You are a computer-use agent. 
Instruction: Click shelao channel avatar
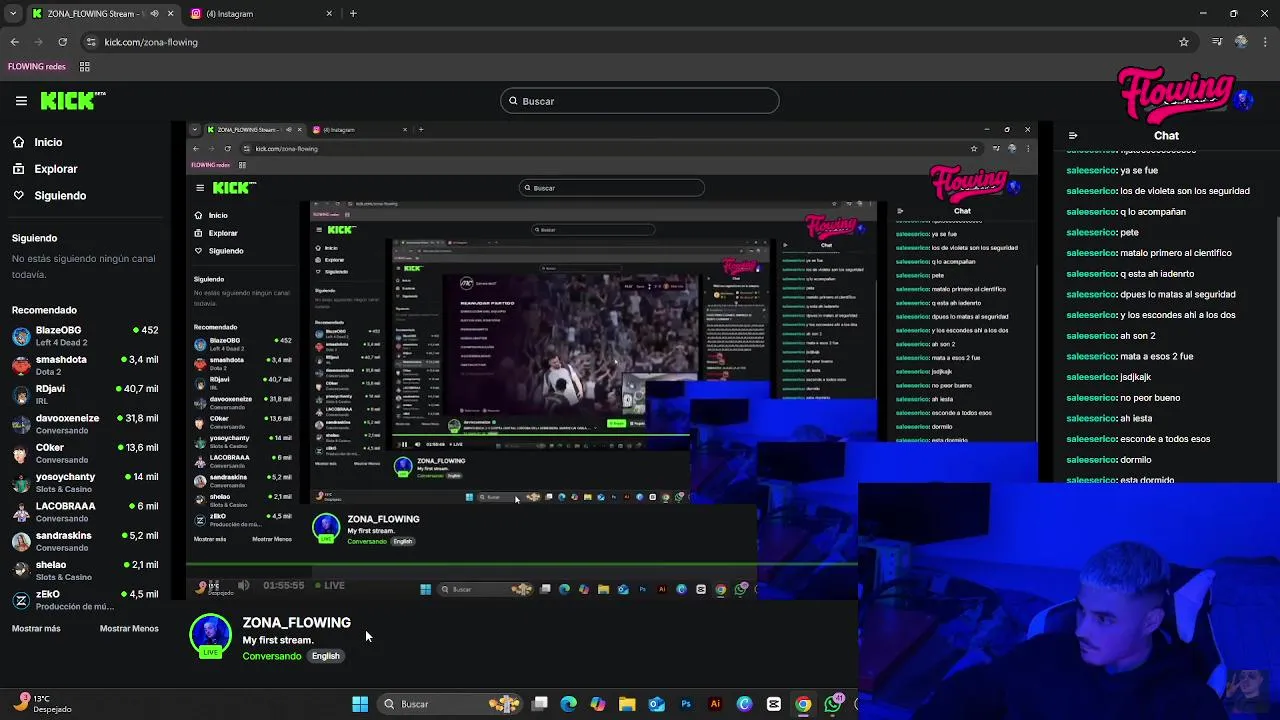point(21,570)
